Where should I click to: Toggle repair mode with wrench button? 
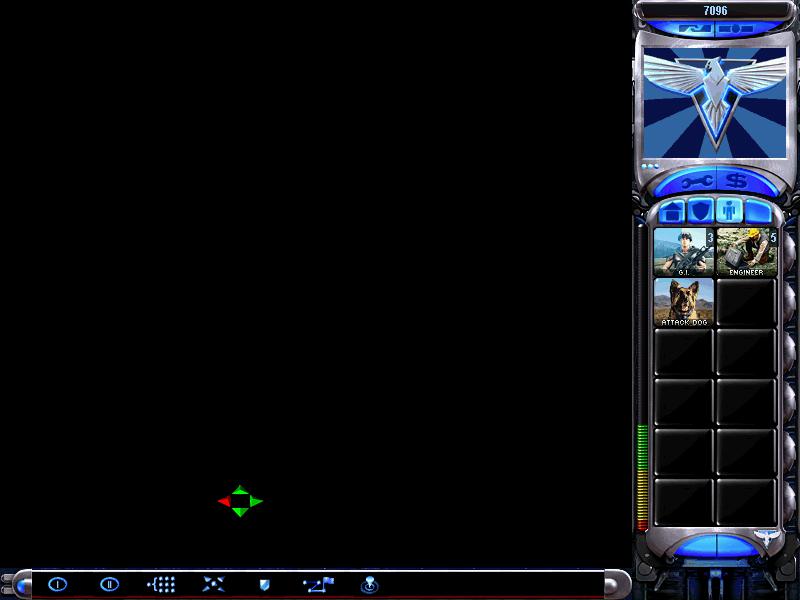coord(696,182)
